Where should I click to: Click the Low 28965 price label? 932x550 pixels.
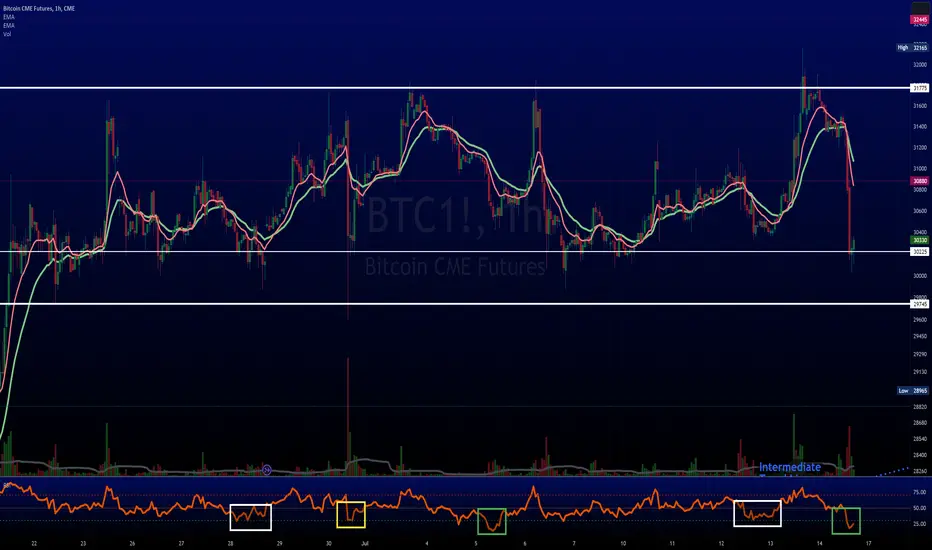click(x=912, y=391)
